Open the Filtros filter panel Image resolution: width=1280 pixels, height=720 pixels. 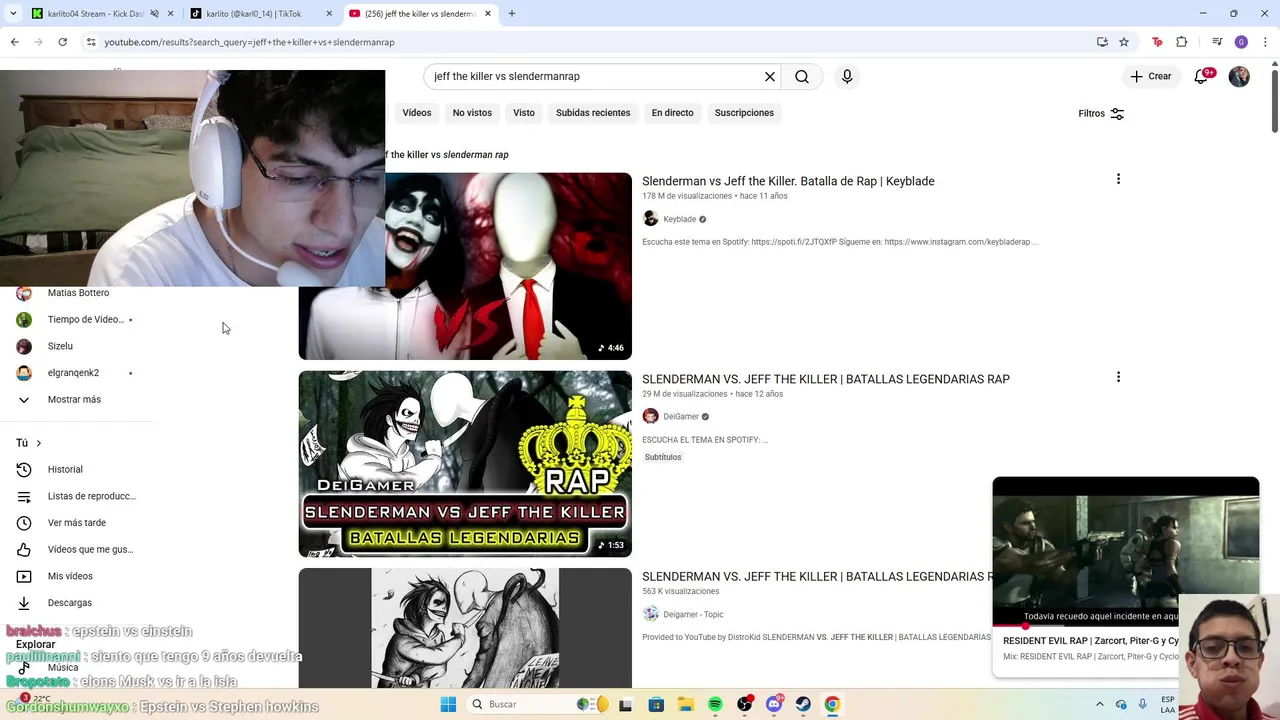[x=1101, y=113]
